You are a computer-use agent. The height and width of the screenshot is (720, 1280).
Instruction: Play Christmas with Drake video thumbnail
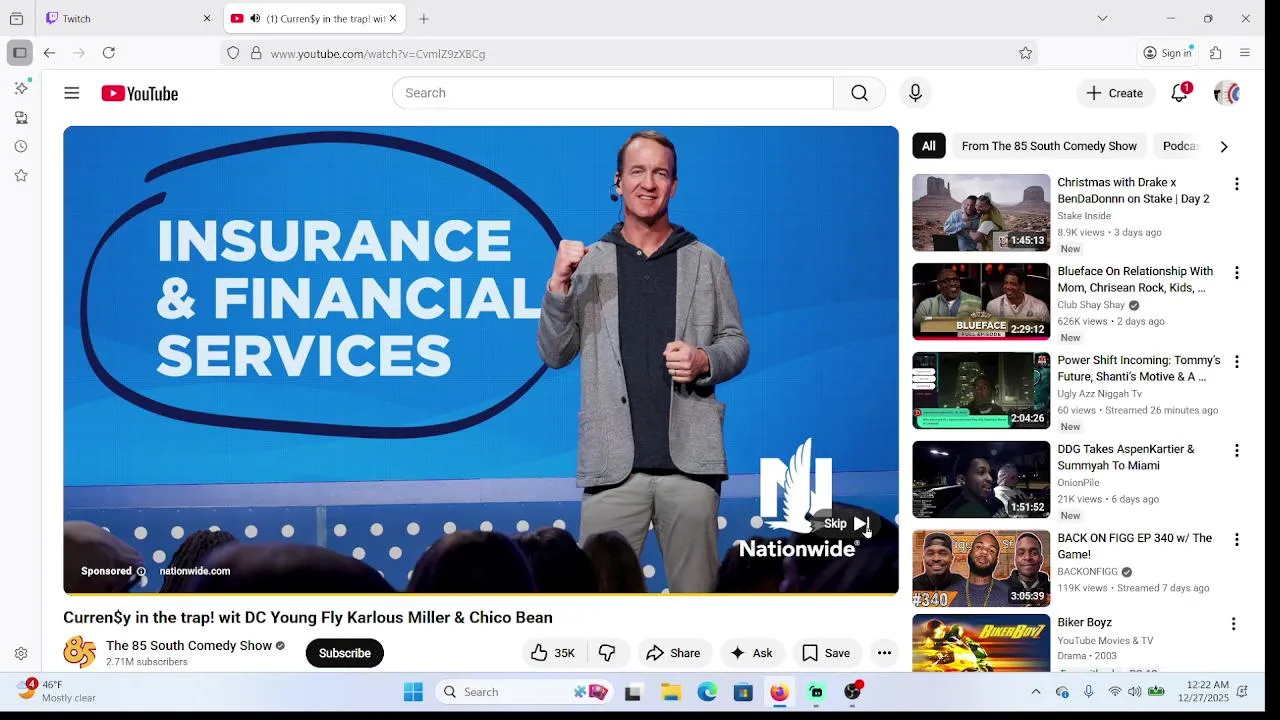[x=981, y=213]
